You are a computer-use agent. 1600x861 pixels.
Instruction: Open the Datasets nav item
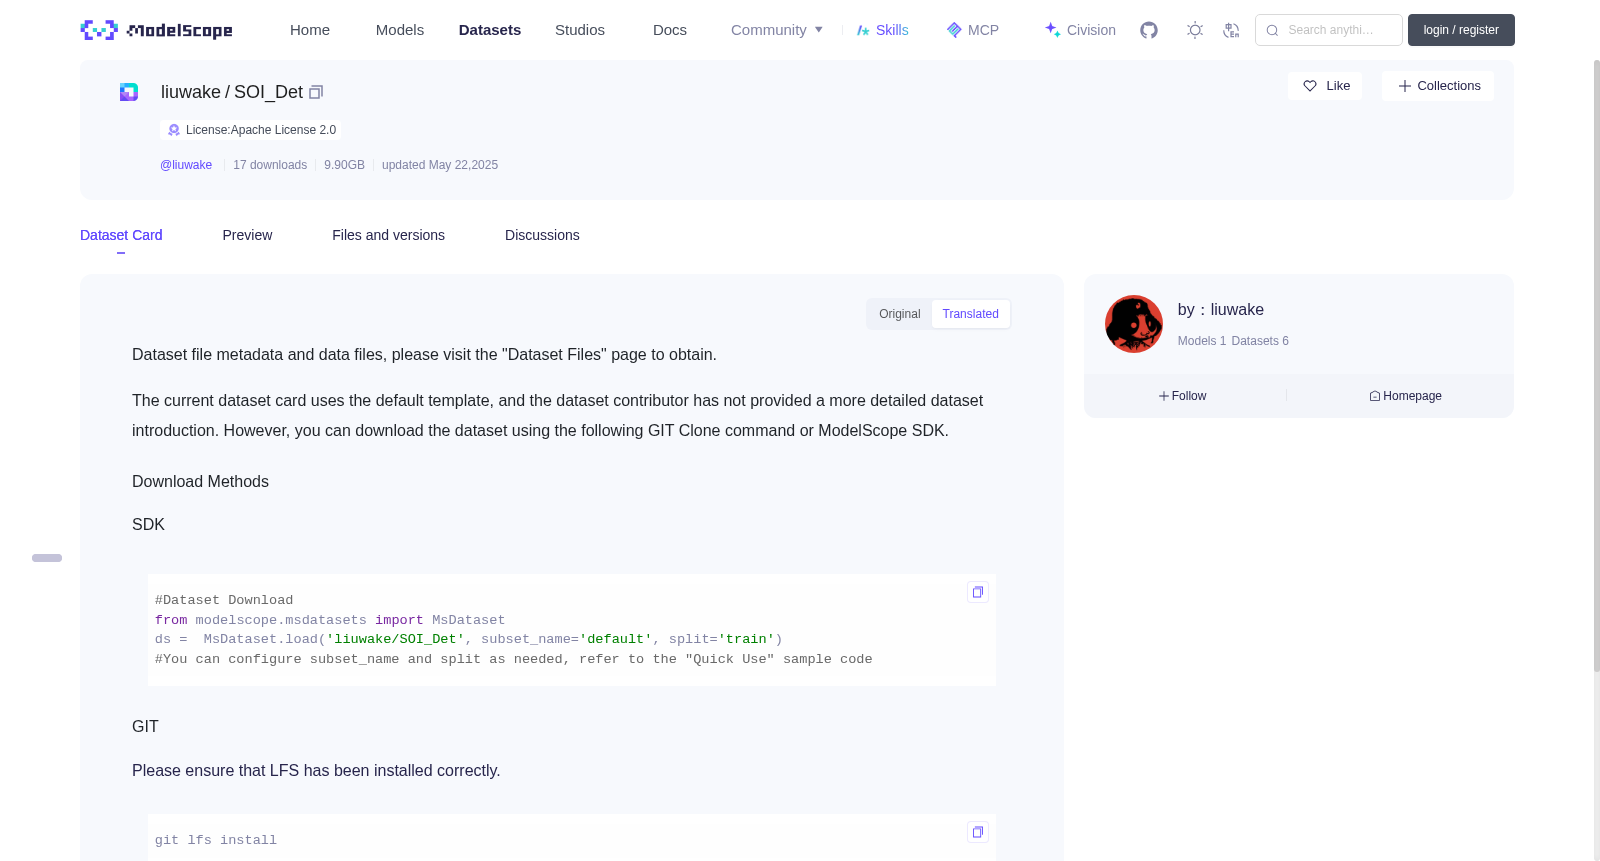pyautogui.click(x=490, y=30)
